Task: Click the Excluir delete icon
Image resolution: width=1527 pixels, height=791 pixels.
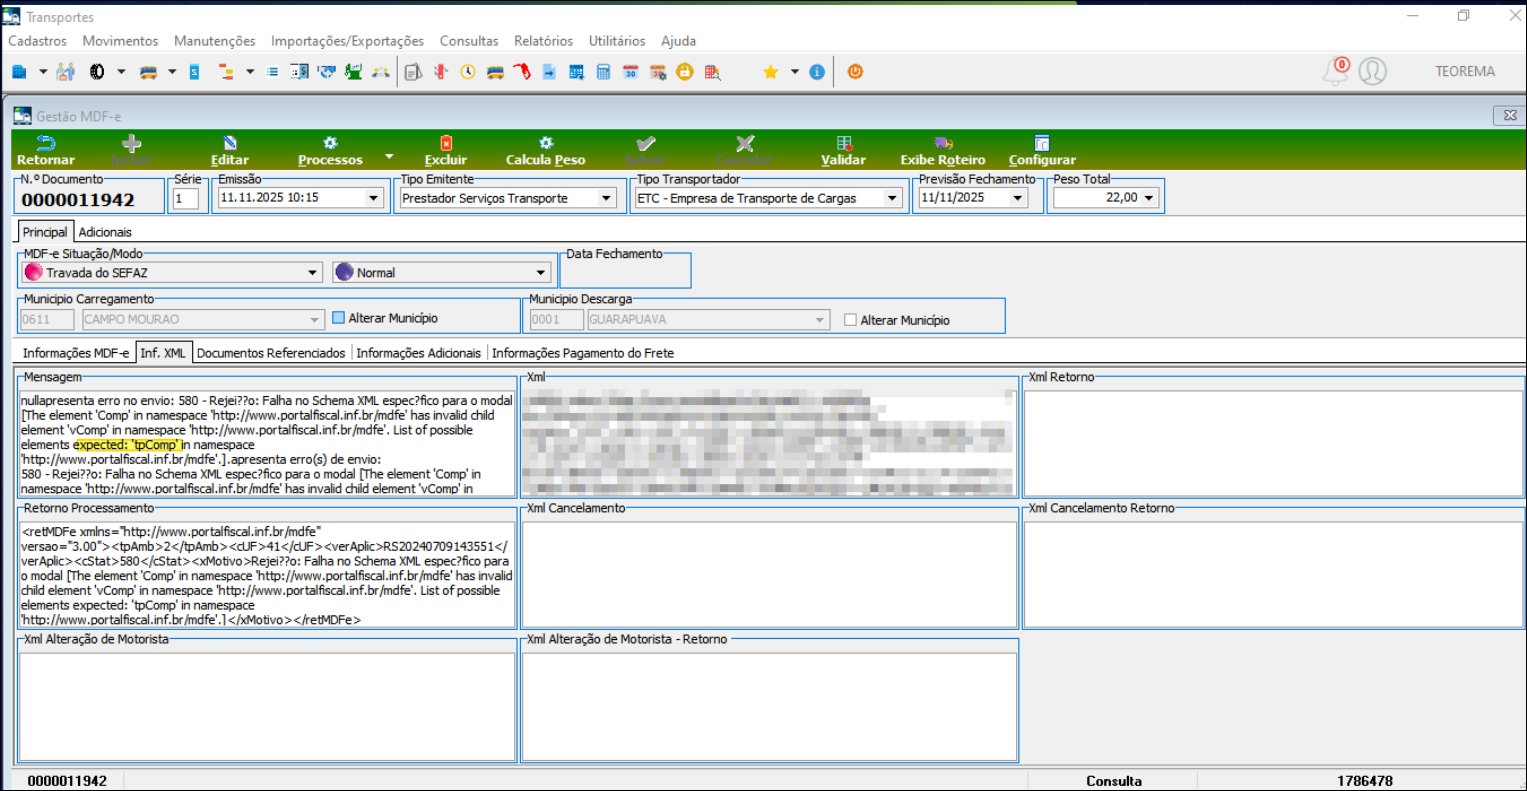Action: point(445,144)
